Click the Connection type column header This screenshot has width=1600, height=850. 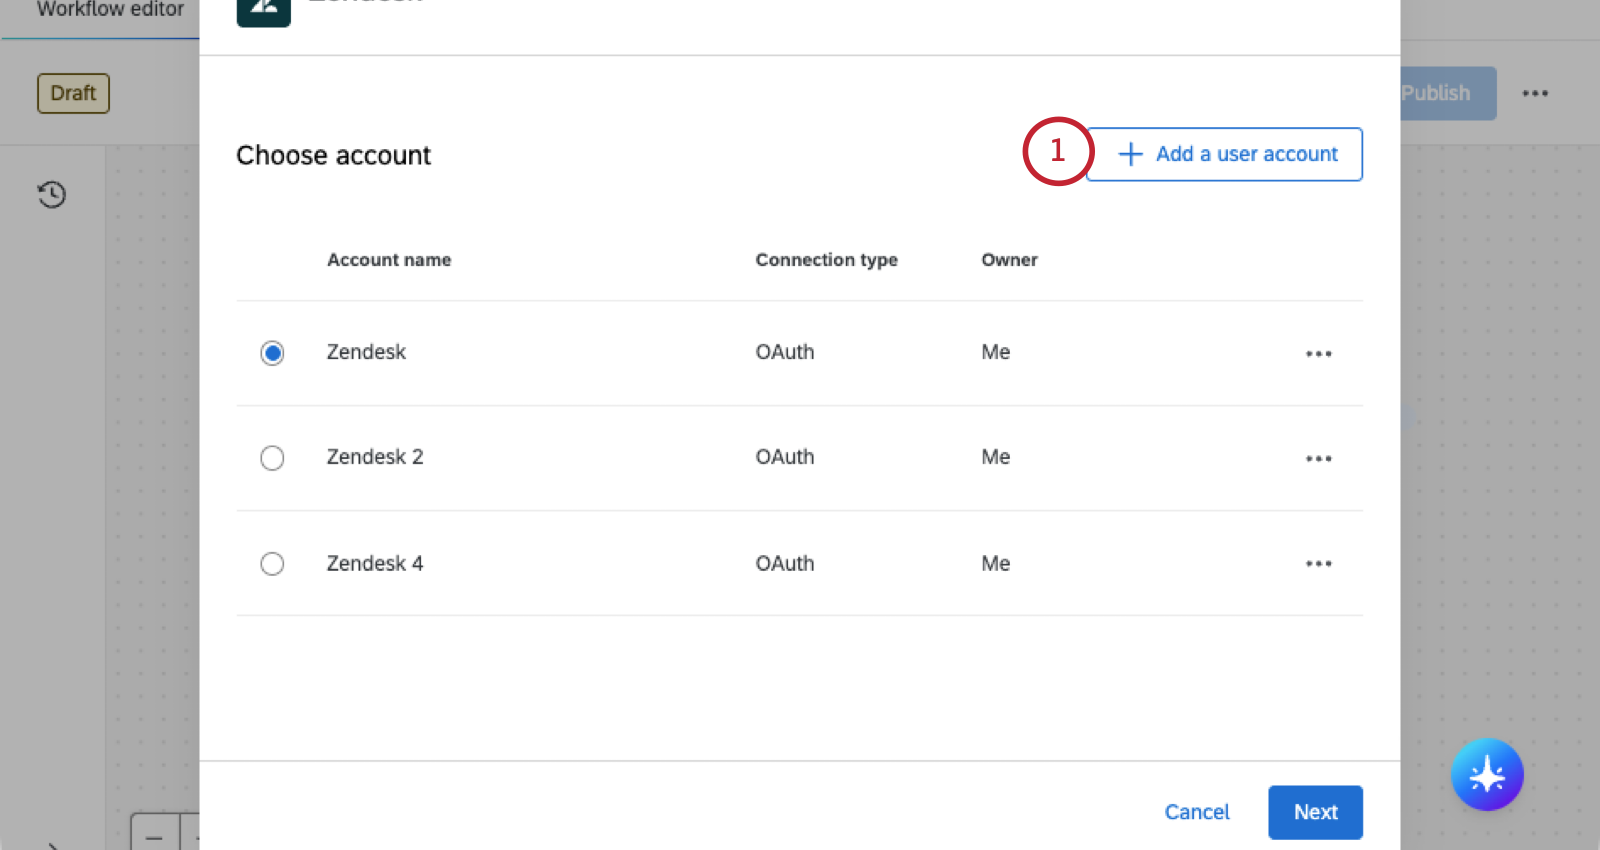tap(826, 260)
